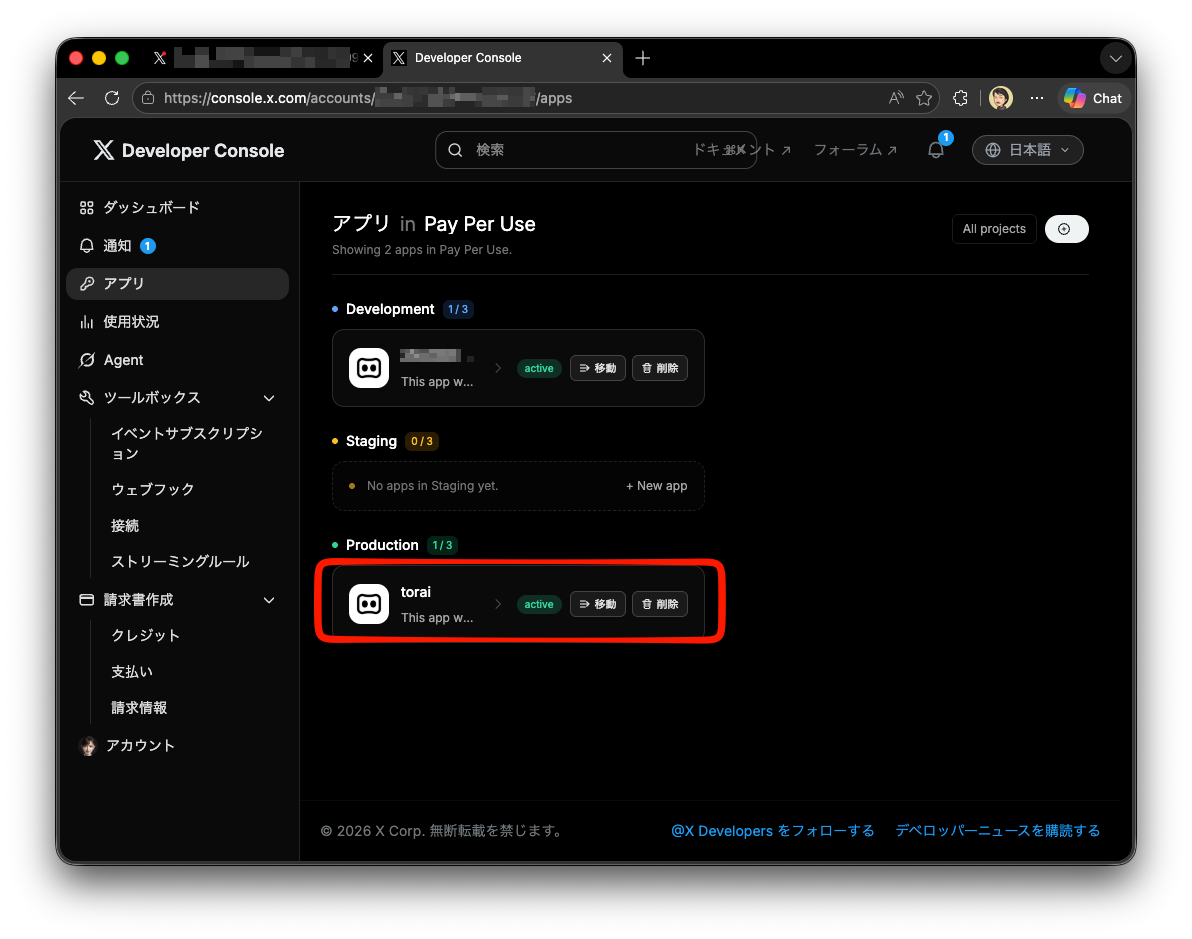Image resolution: width=1192 pixels, height=939 pixels.
Task: Open the Copilot Chat button
Action: click(x=1093, y=98)
